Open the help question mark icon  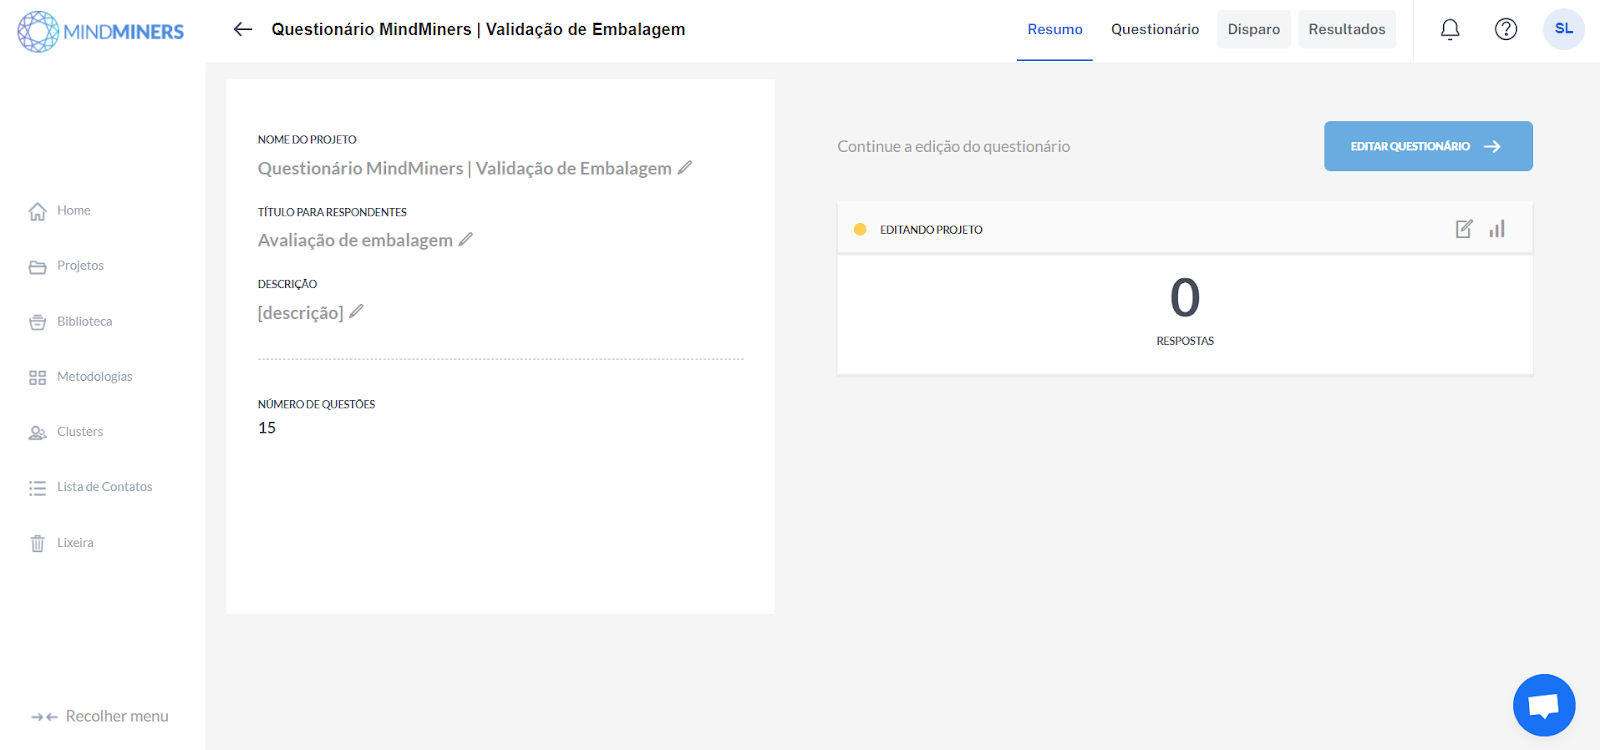[1506, 29]
